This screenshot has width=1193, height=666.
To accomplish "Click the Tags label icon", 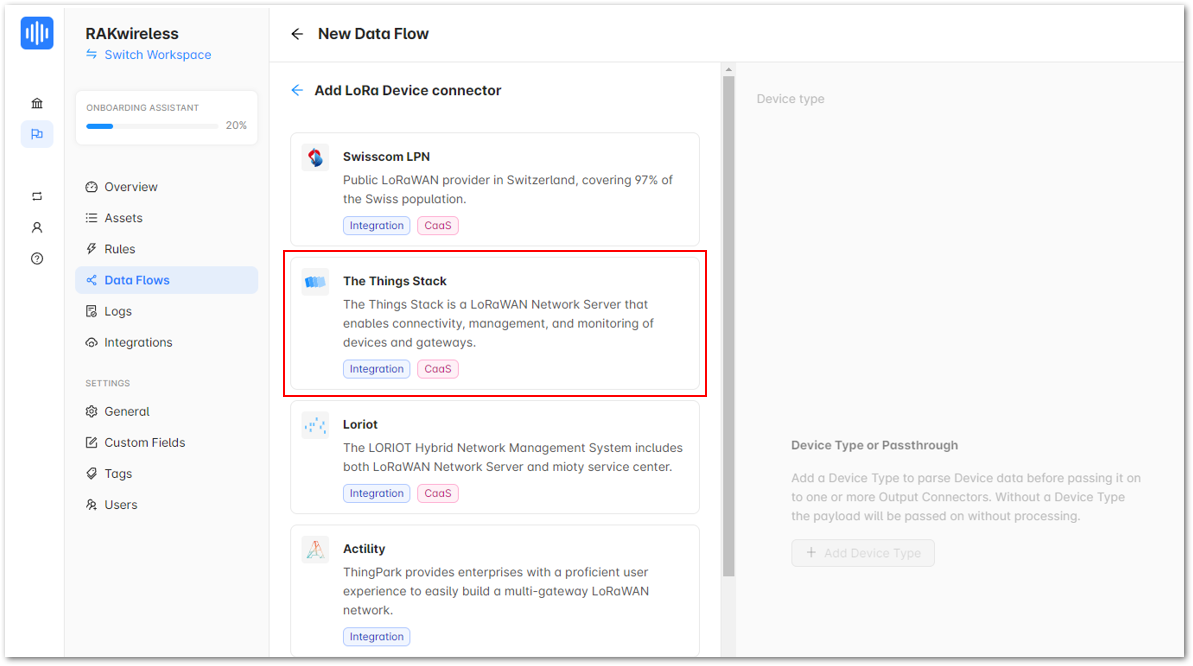I will pyautogui.click(x=91, y=473).
